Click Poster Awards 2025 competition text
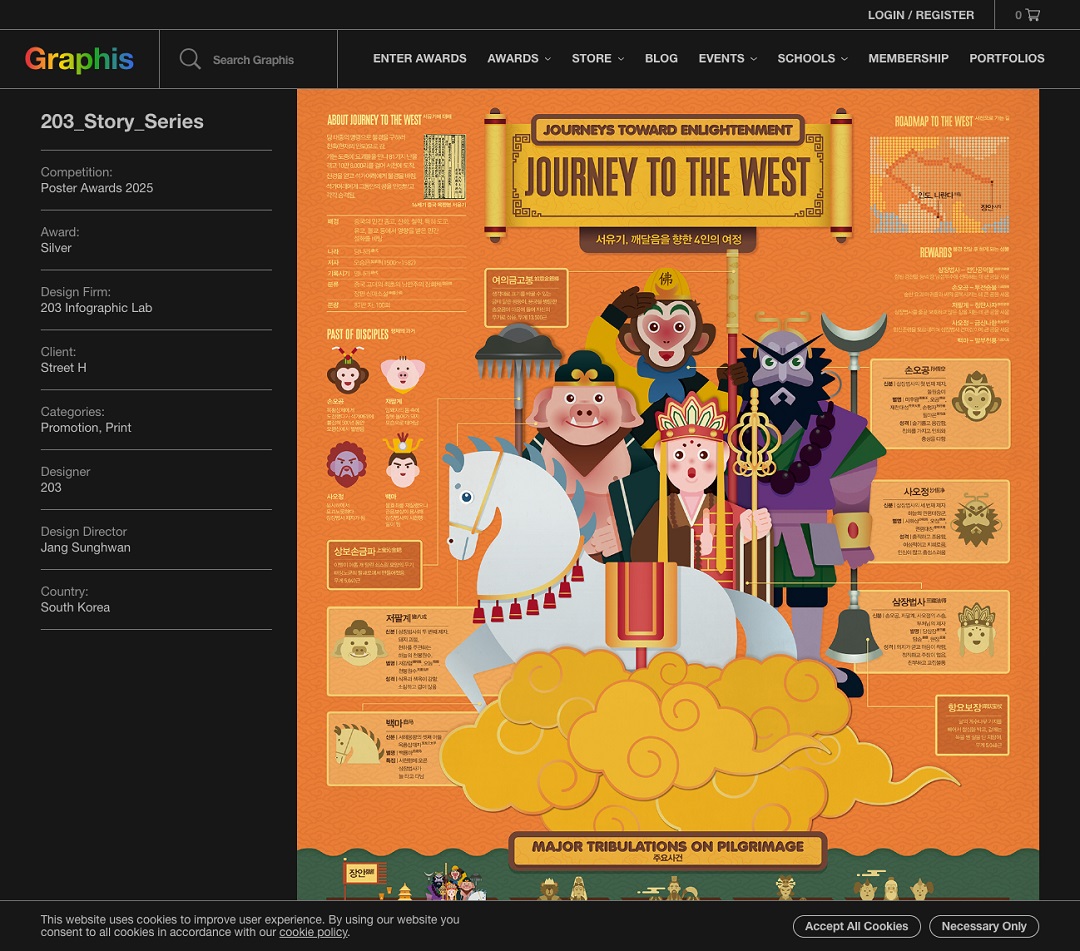 click(97, 188)
